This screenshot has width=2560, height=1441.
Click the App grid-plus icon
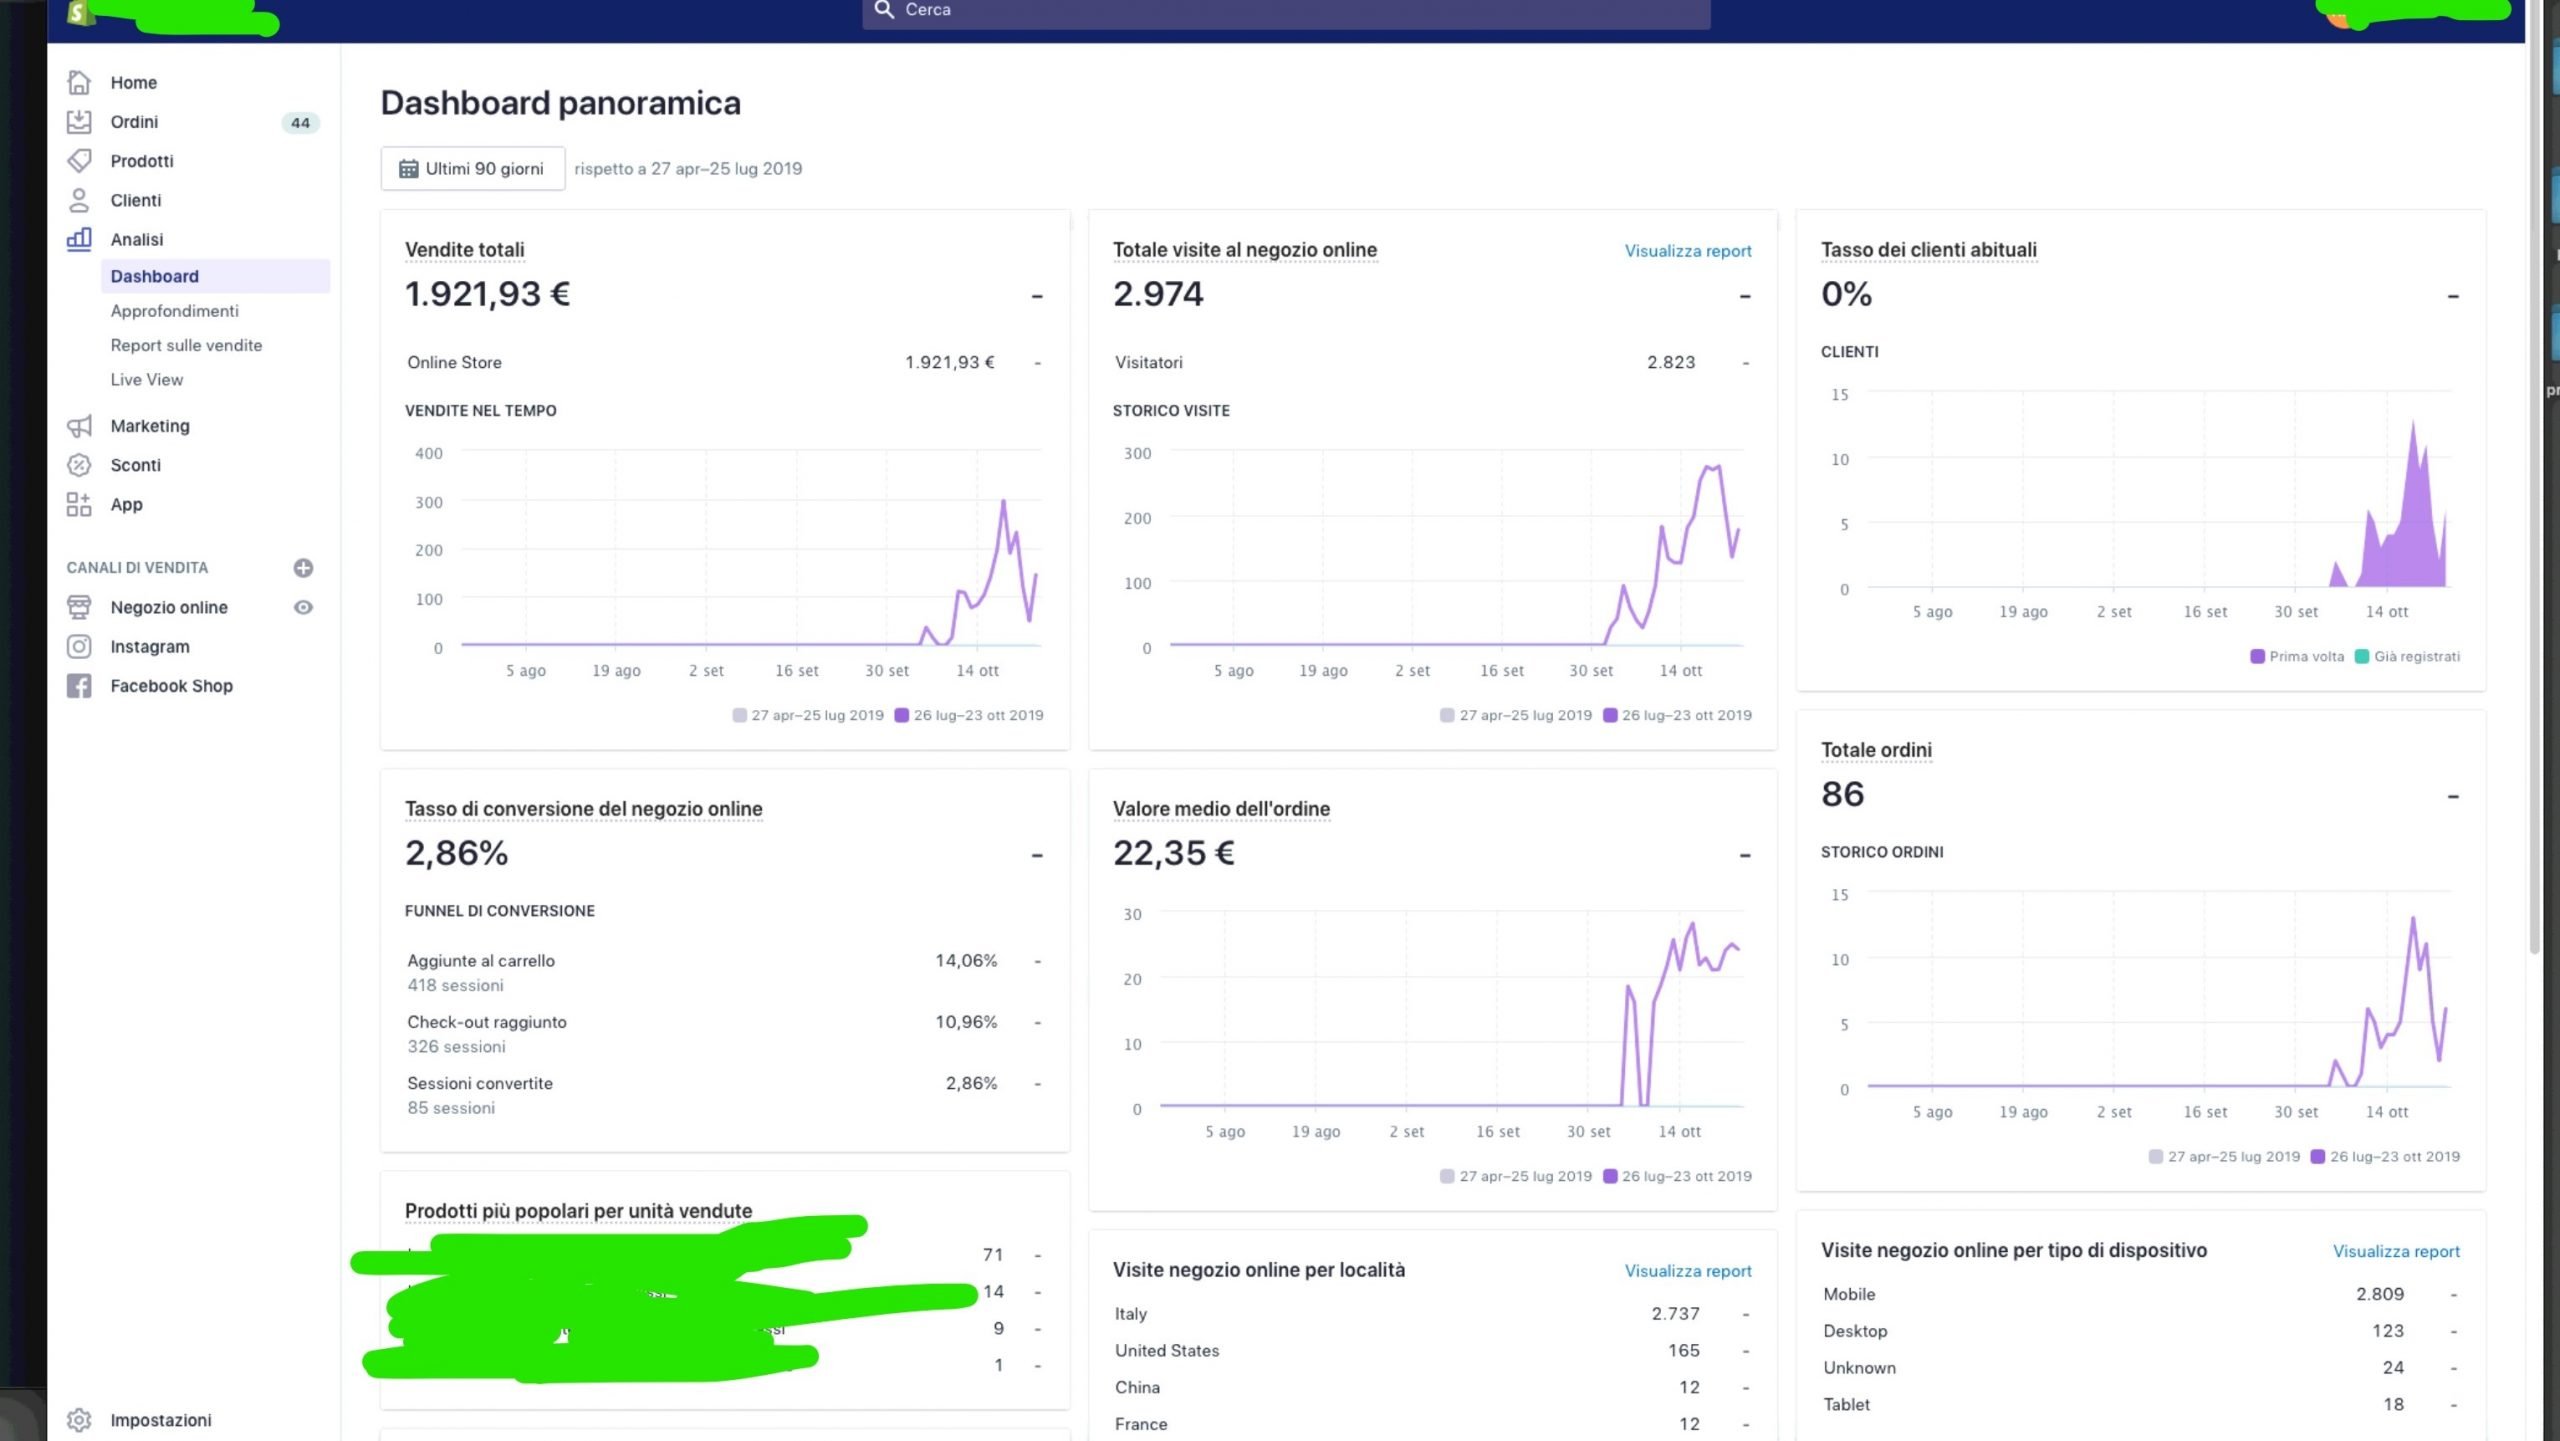(x=79, y=504)
